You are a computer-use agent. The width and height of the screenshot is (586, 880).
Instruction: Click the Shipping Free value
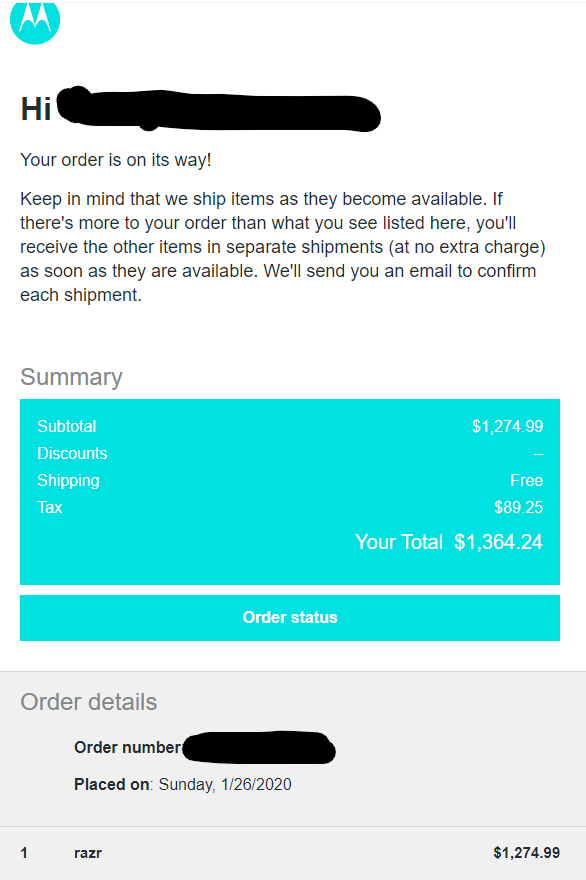[x=527, y=480]
